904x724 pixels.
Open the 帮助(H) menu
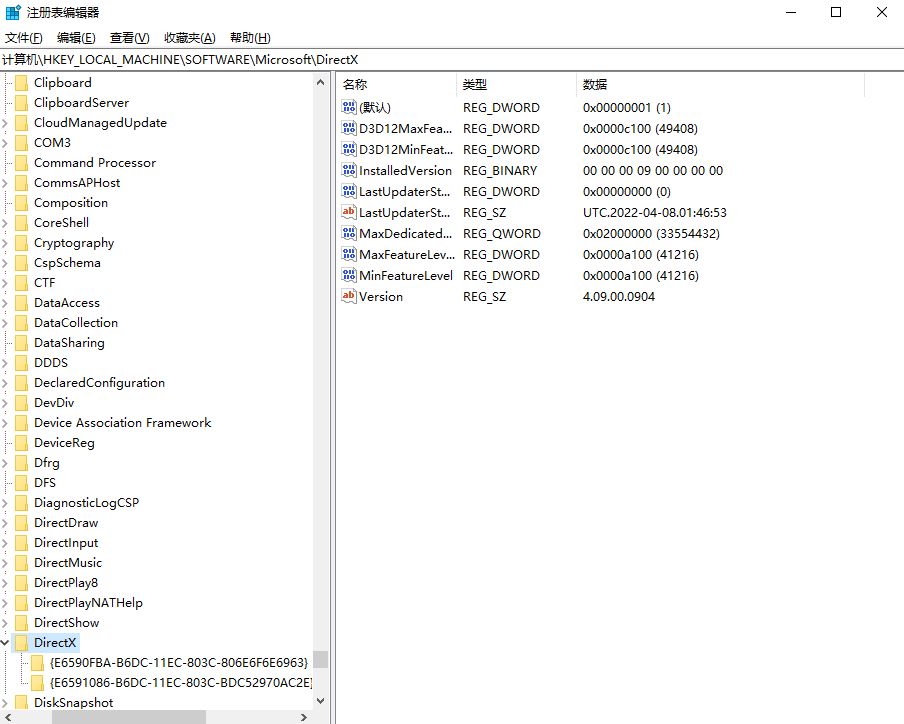pyautogui.click(x=250, y=37)
